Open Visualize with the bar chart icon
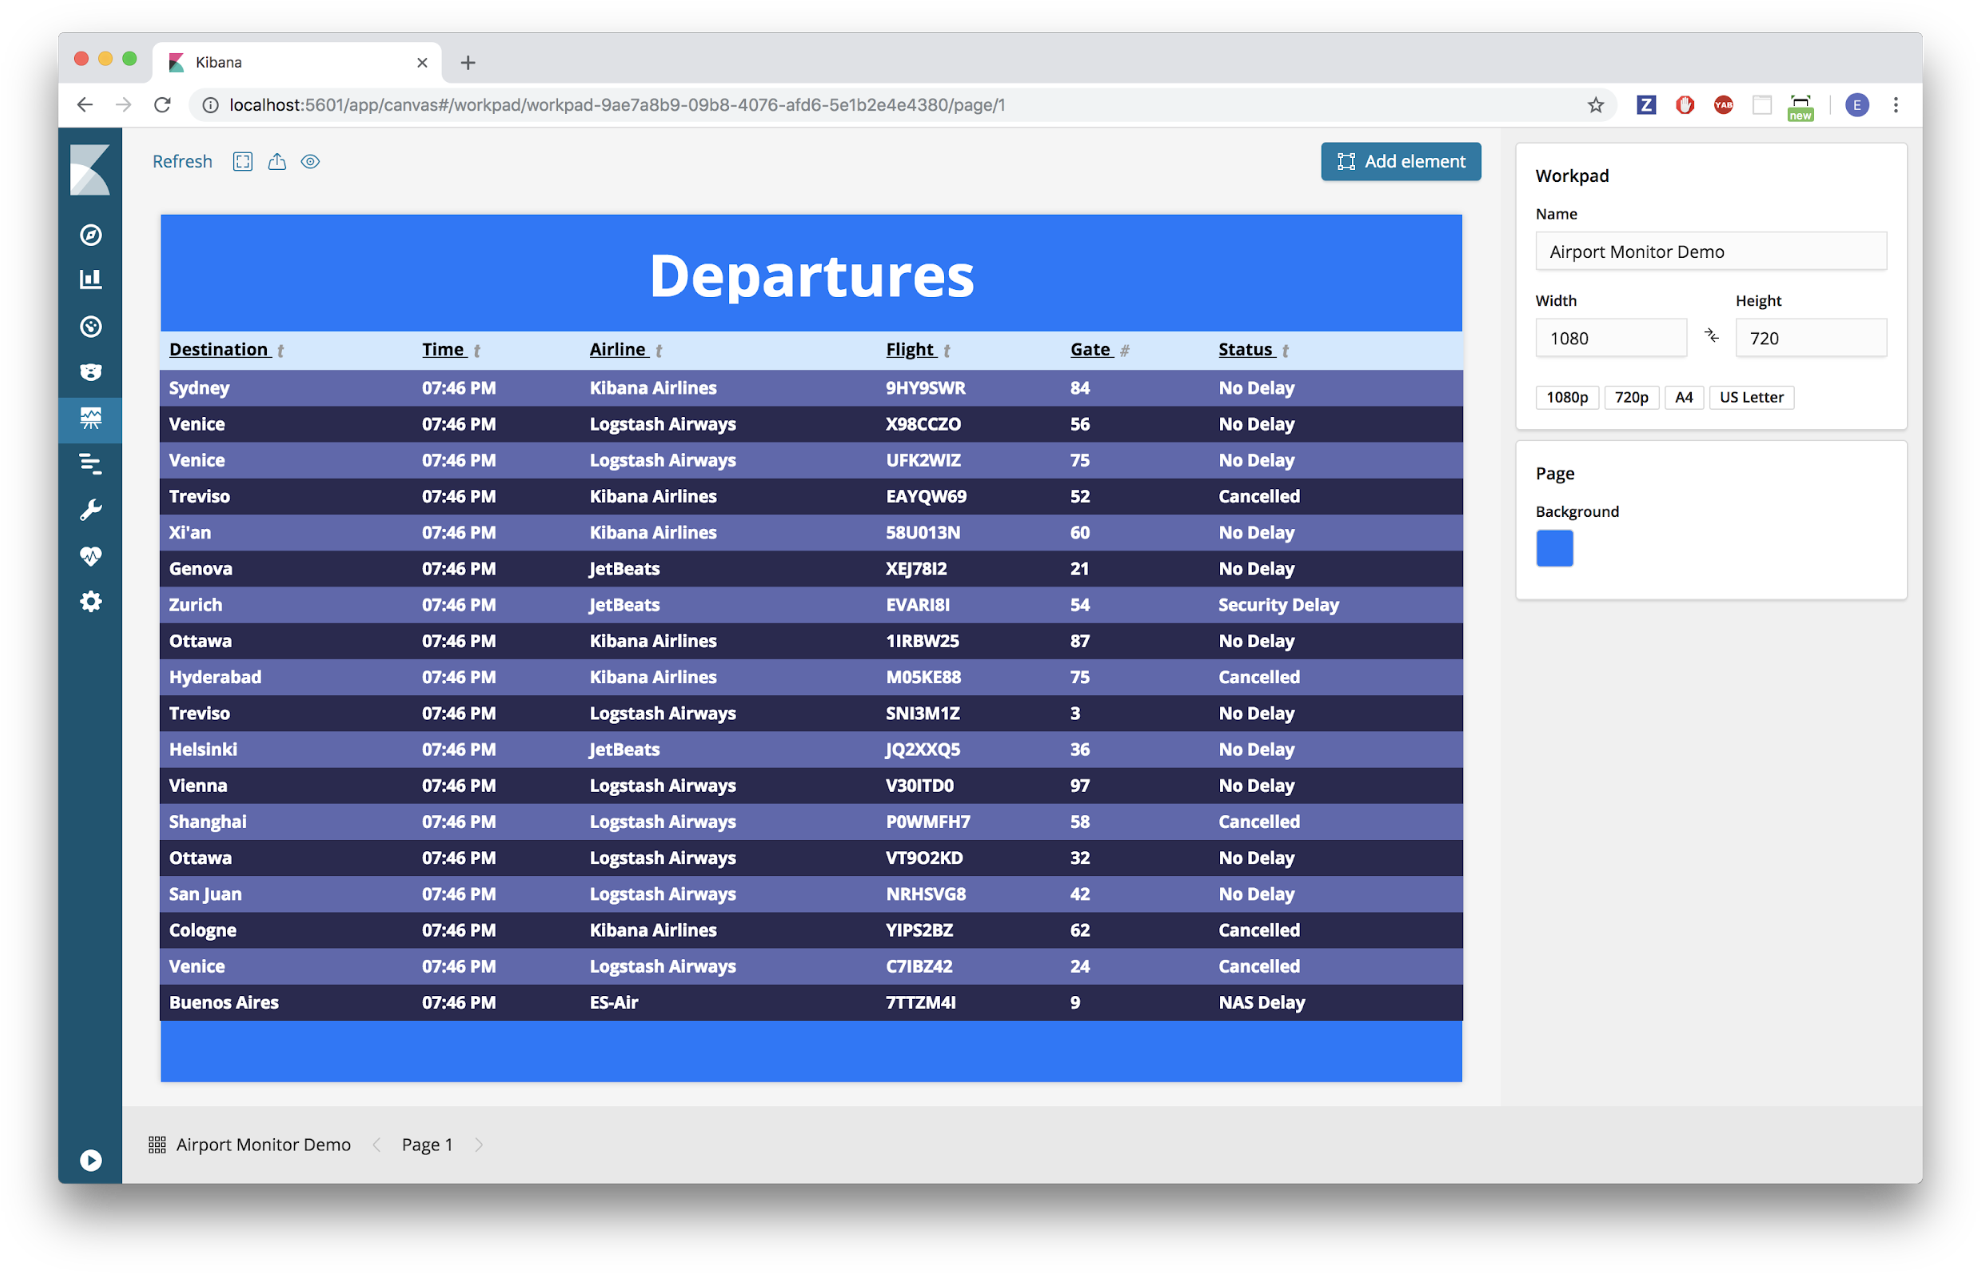This screenshot has width=1980, height=1273. (90, 279)
